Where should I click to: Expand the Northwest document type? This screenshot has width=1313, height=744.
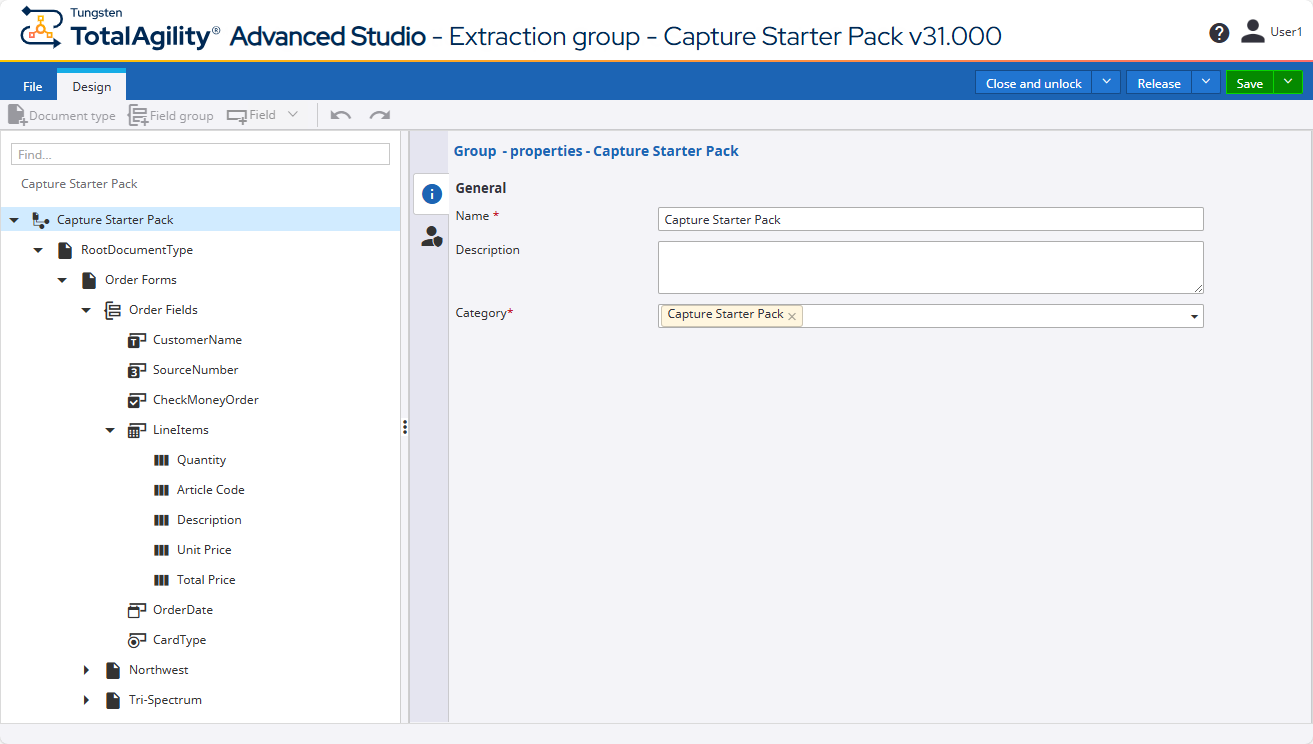86,670
